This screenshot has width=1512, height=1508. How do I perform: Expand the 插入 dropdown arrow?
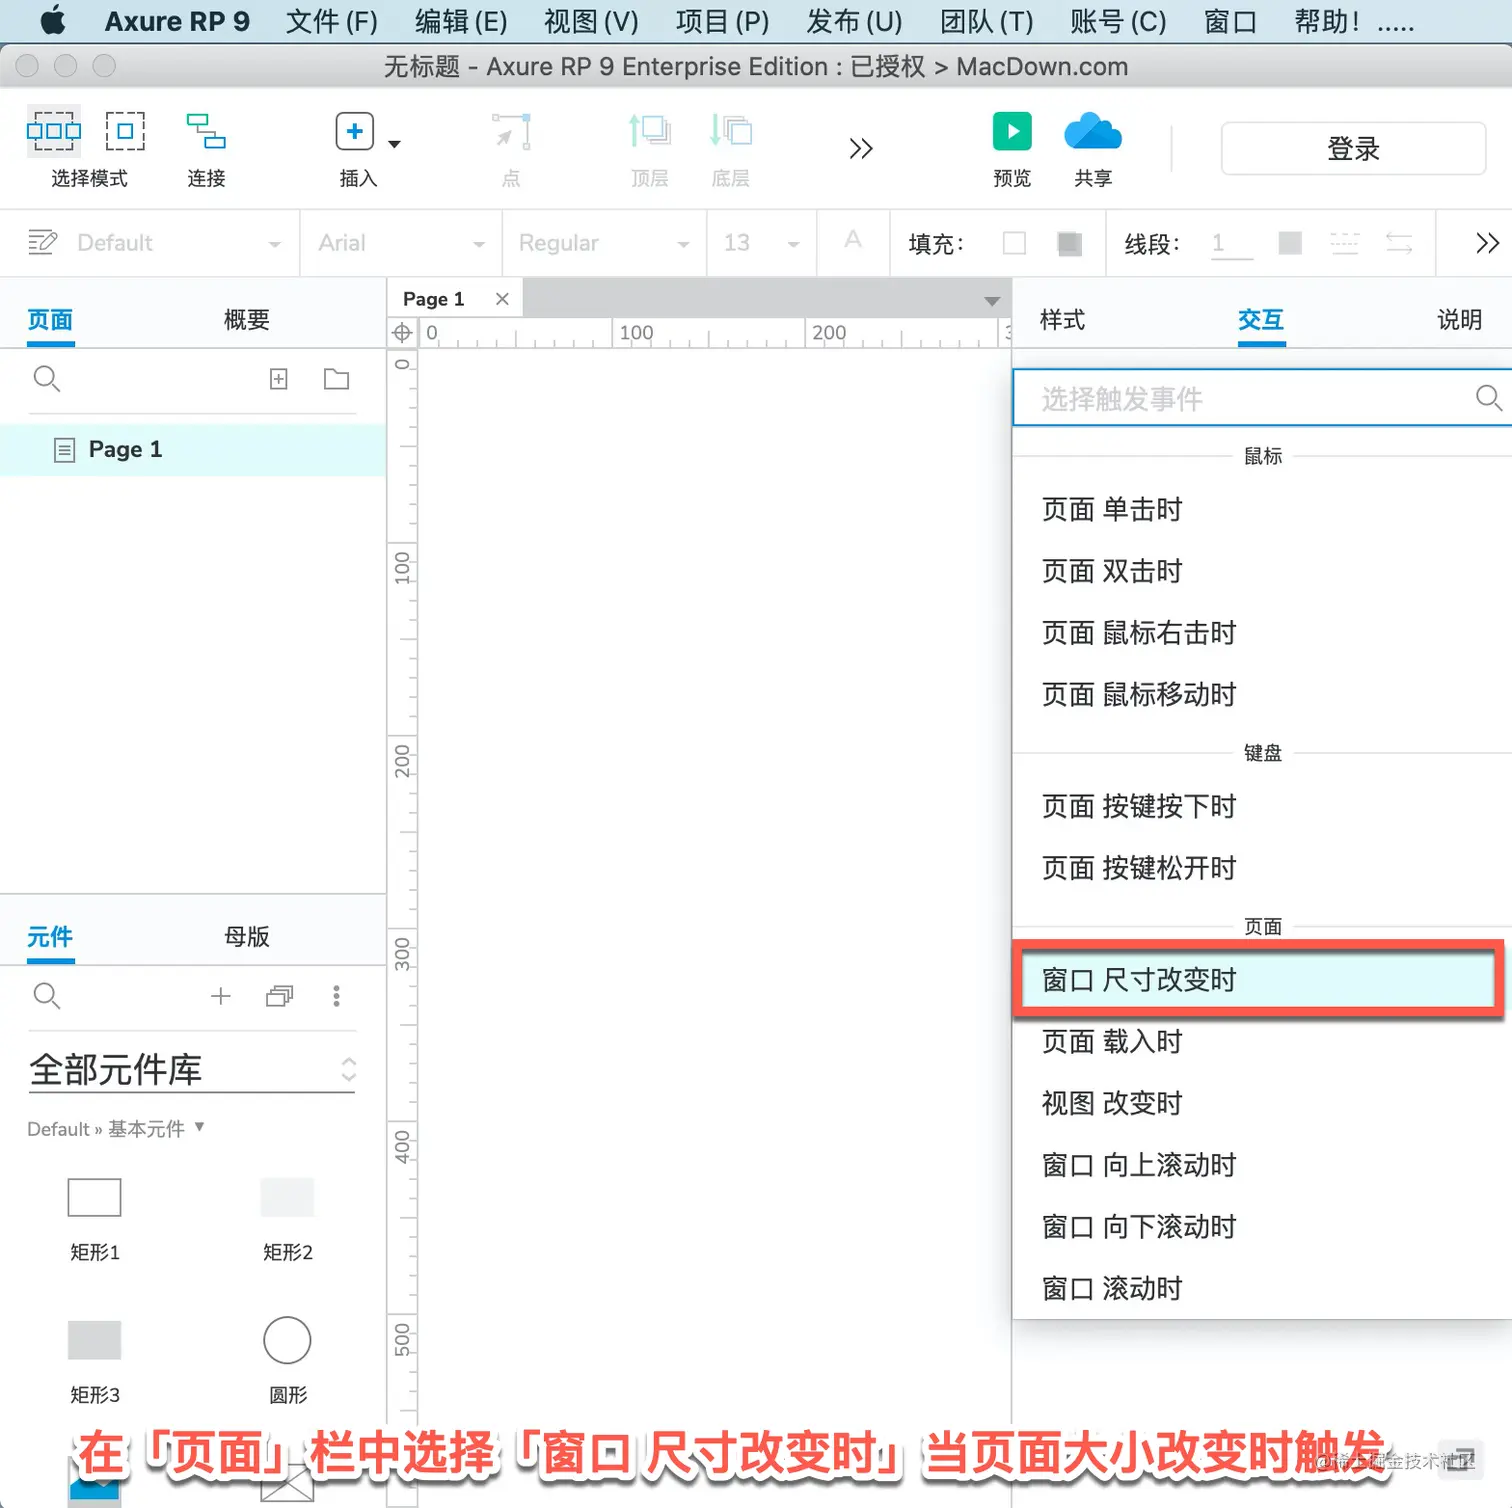point(394,144)
